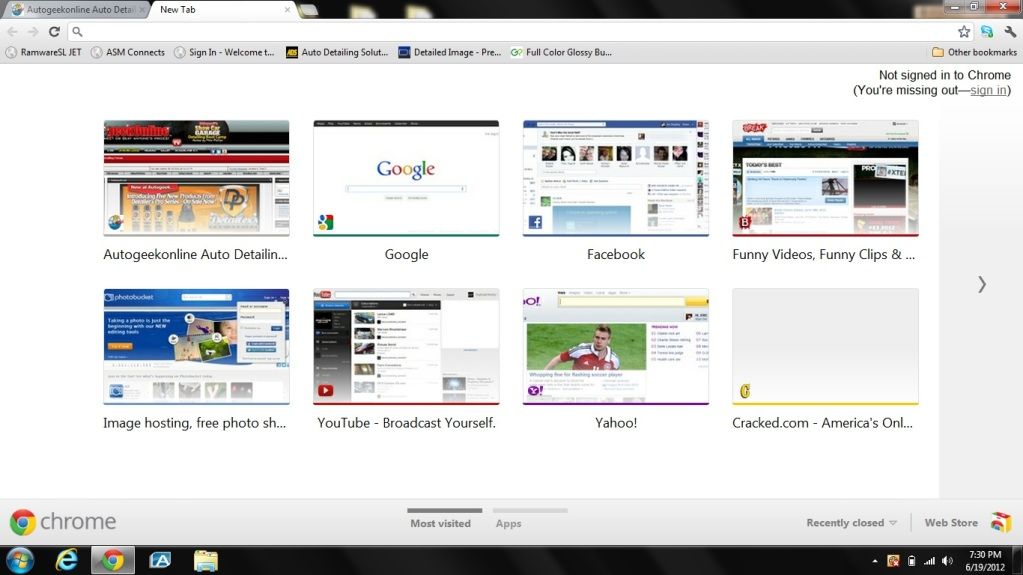Open Windows Explorer folder in taskbar
The width and height of the screenshot is (1023, 575).
pos(206,561)
